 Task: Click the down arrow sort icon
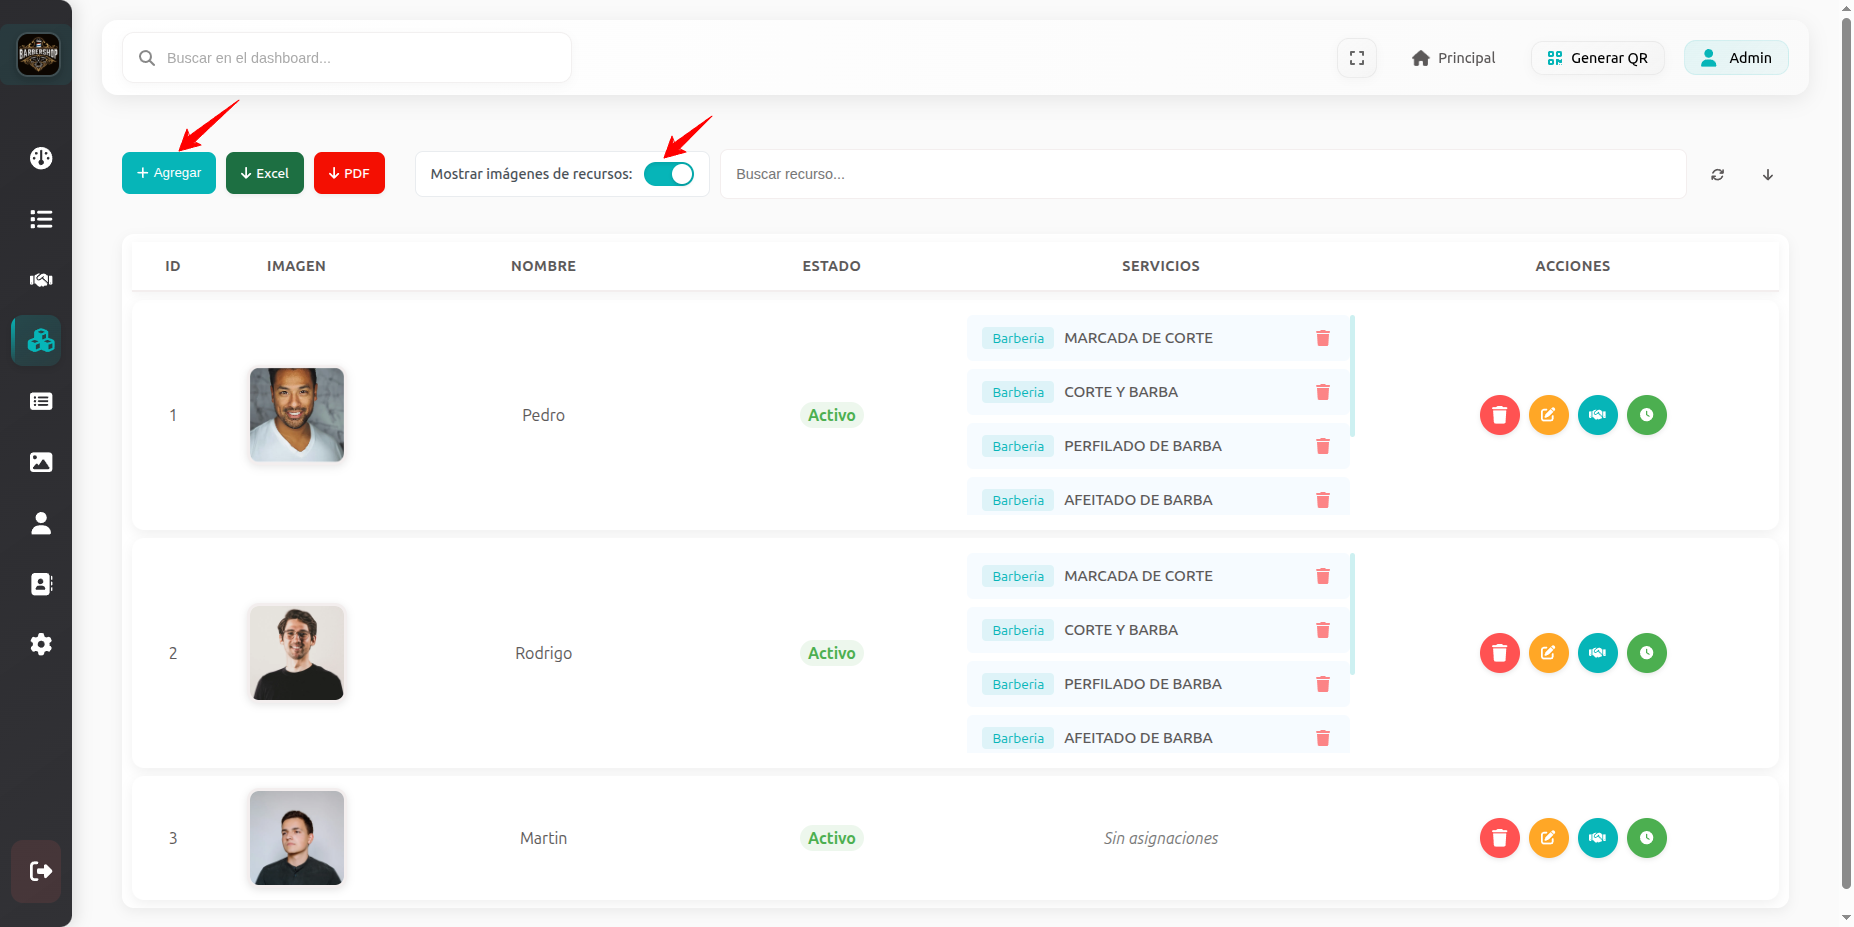pos(1767,174)
